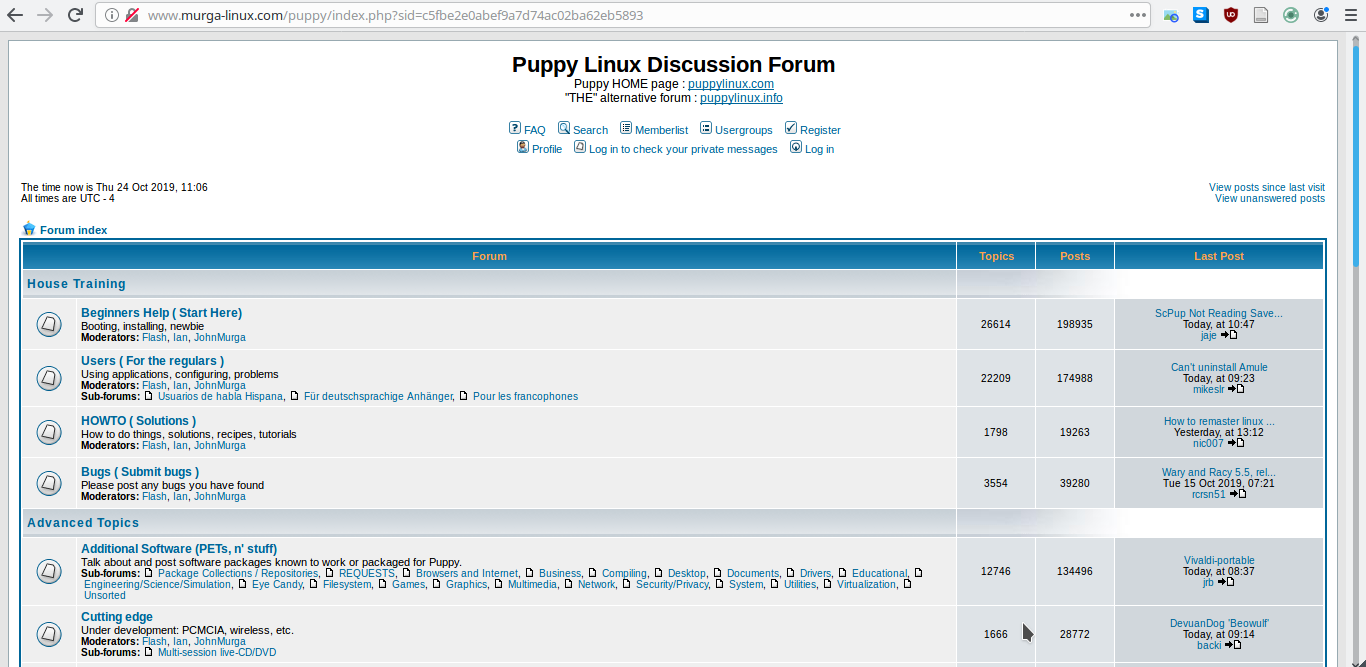The image size is (1366, 667).
Task: Open the uBlock Origin shield extension
Action: [x=1230, y=14]
